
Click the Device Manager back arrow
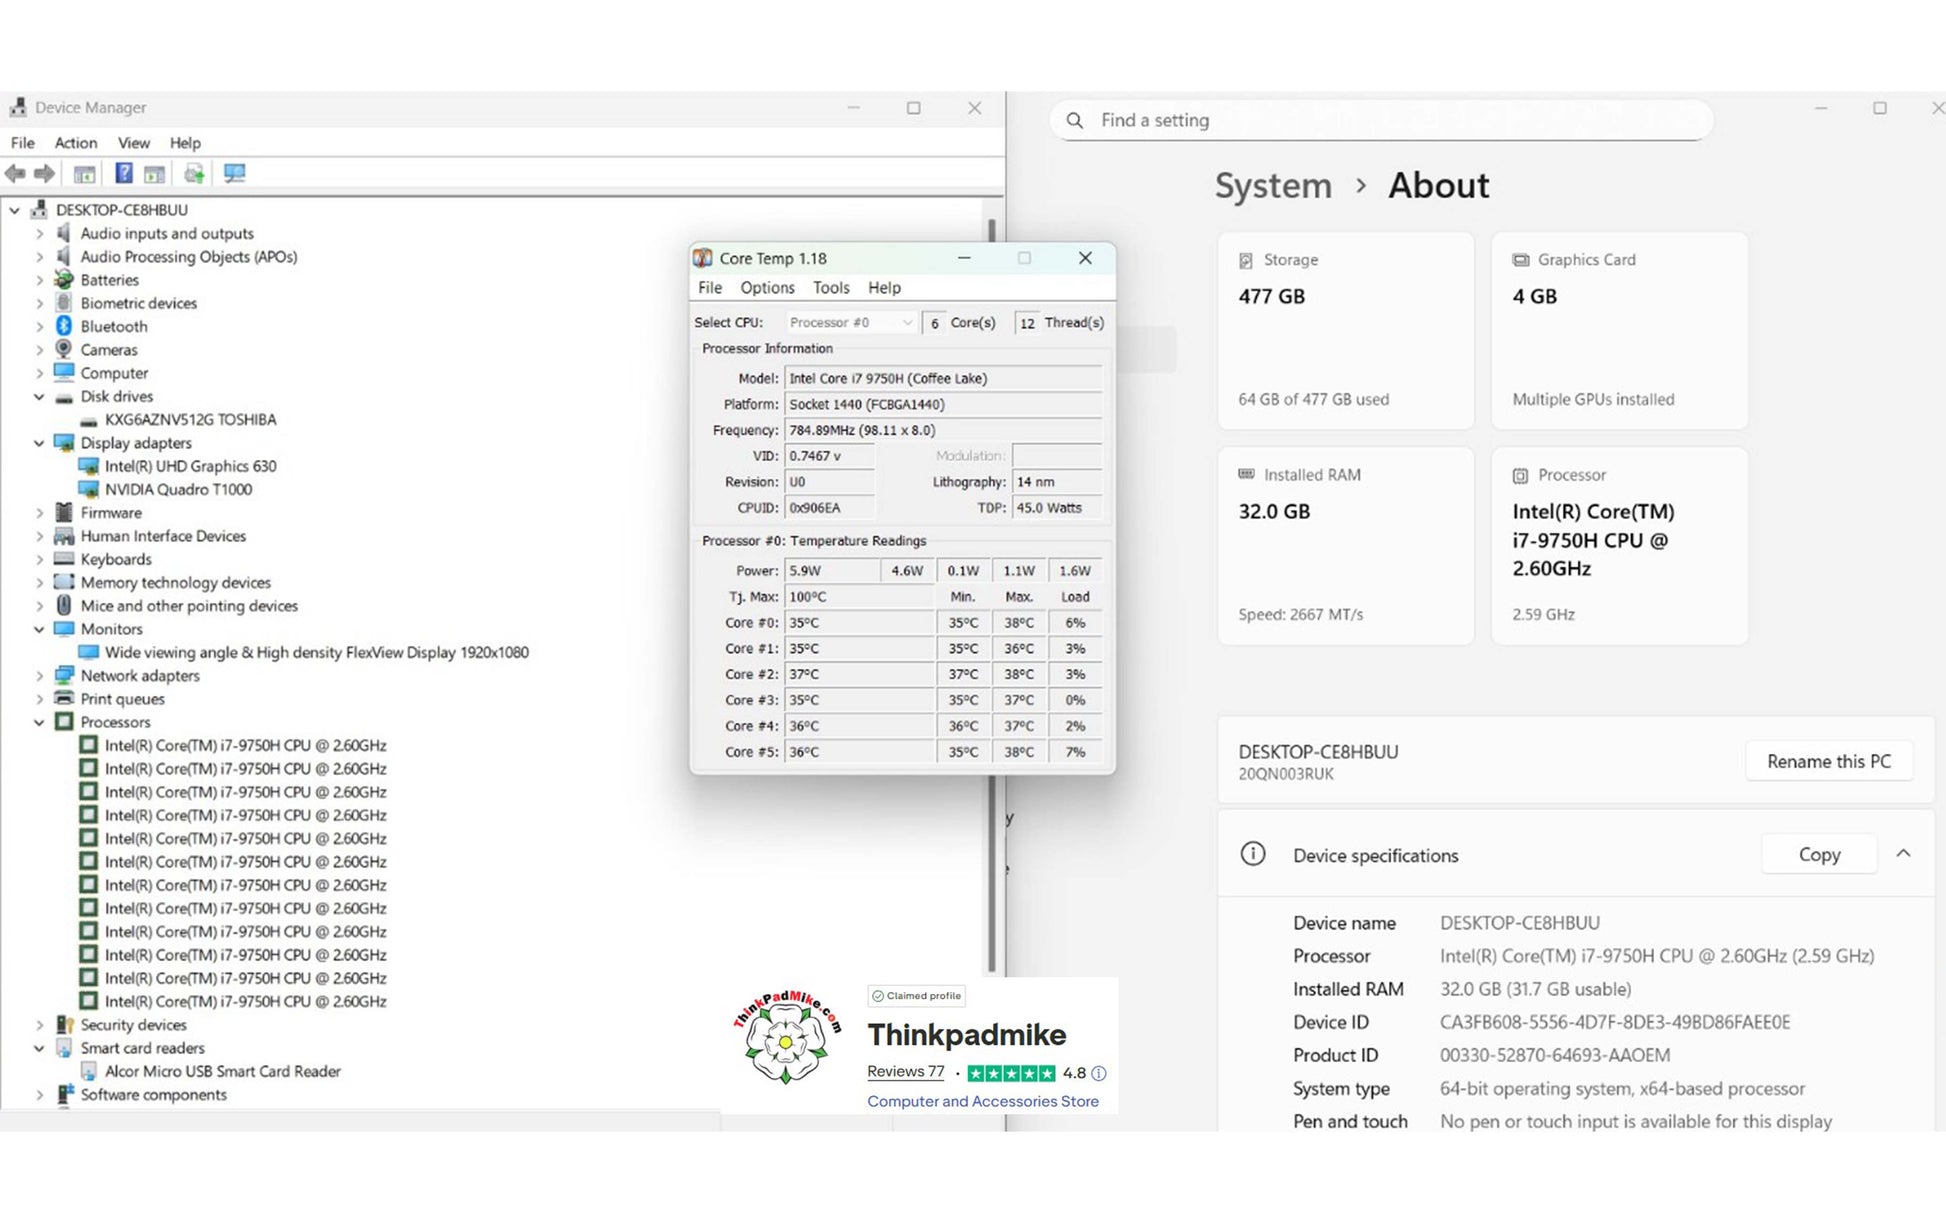pyautogui.click(x=15, y=174)
